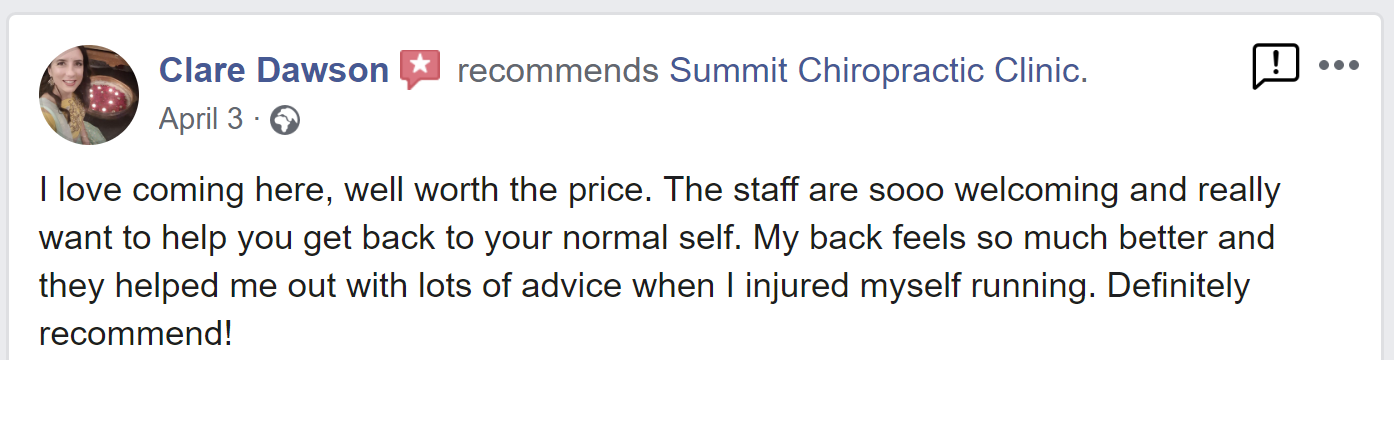
Task: Visit Clare Dawson's profile via name link
Action: [x=273, y=71]
